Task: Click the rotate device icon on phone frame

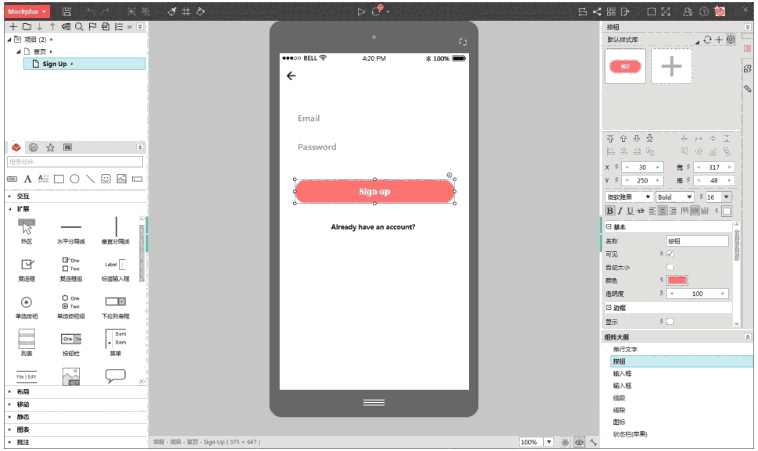Action: pyautogui.click(x=463, y=42)
